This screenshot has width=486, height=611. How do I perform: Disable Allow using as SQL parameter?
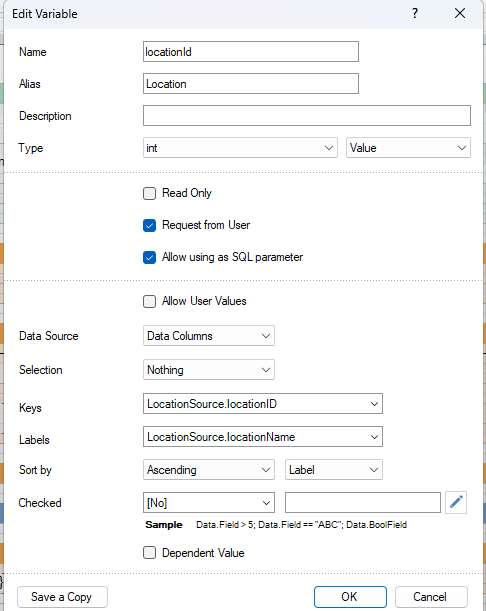150,257
